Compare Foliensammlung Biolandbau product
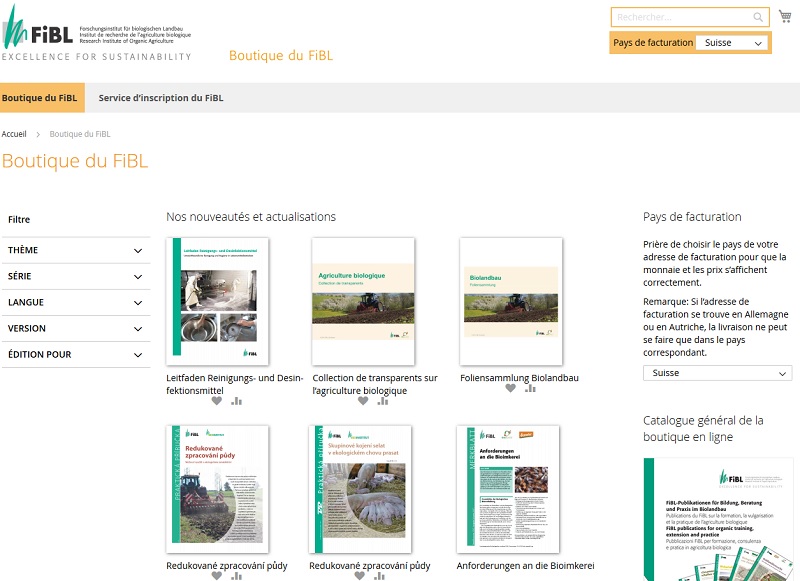 click(531, 388)
